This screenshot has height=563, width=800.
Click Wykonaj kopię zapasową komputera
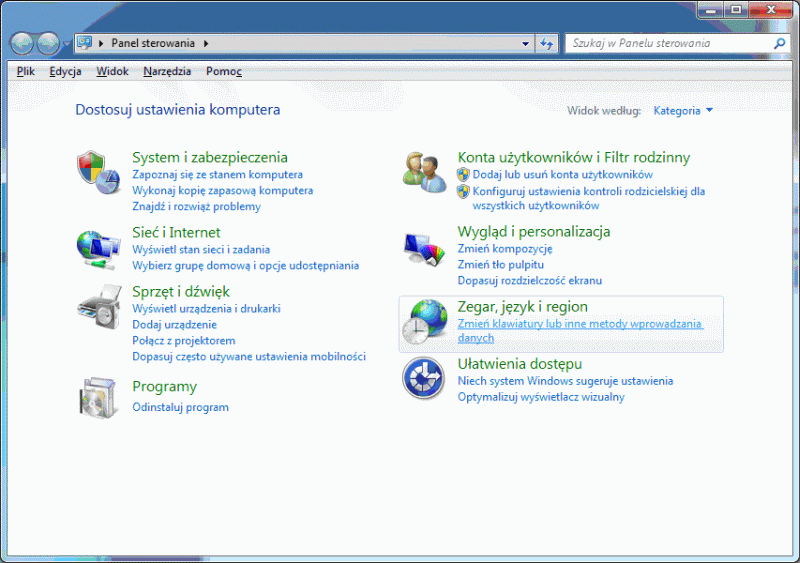pyautogui.click(x=222, y=190)
